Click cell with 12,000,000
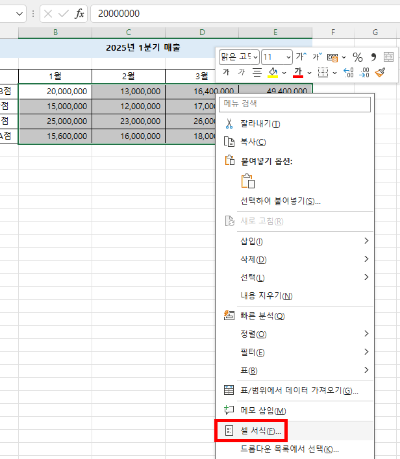 click(x=128, y=106)
